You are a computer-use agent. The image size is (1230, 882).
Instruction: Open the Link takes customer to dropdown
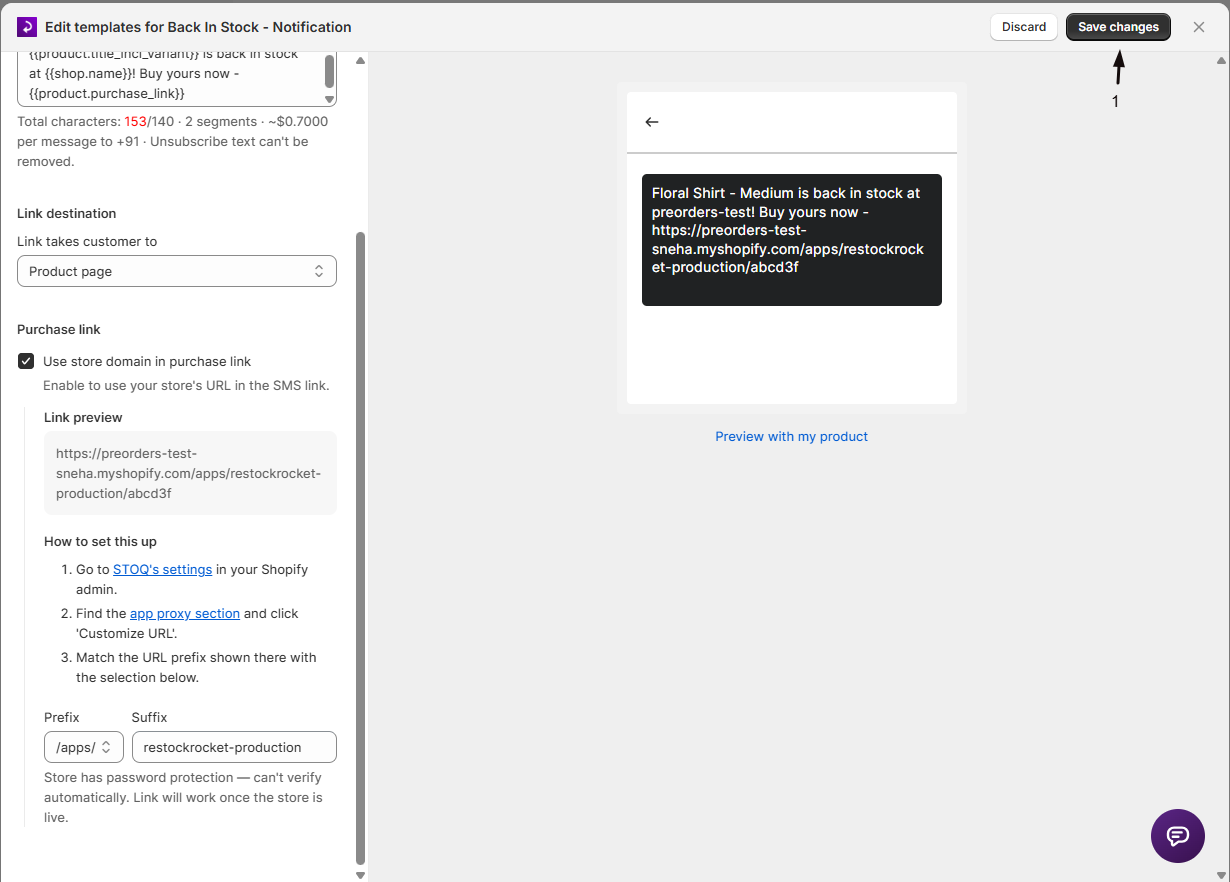coord(177,271)
